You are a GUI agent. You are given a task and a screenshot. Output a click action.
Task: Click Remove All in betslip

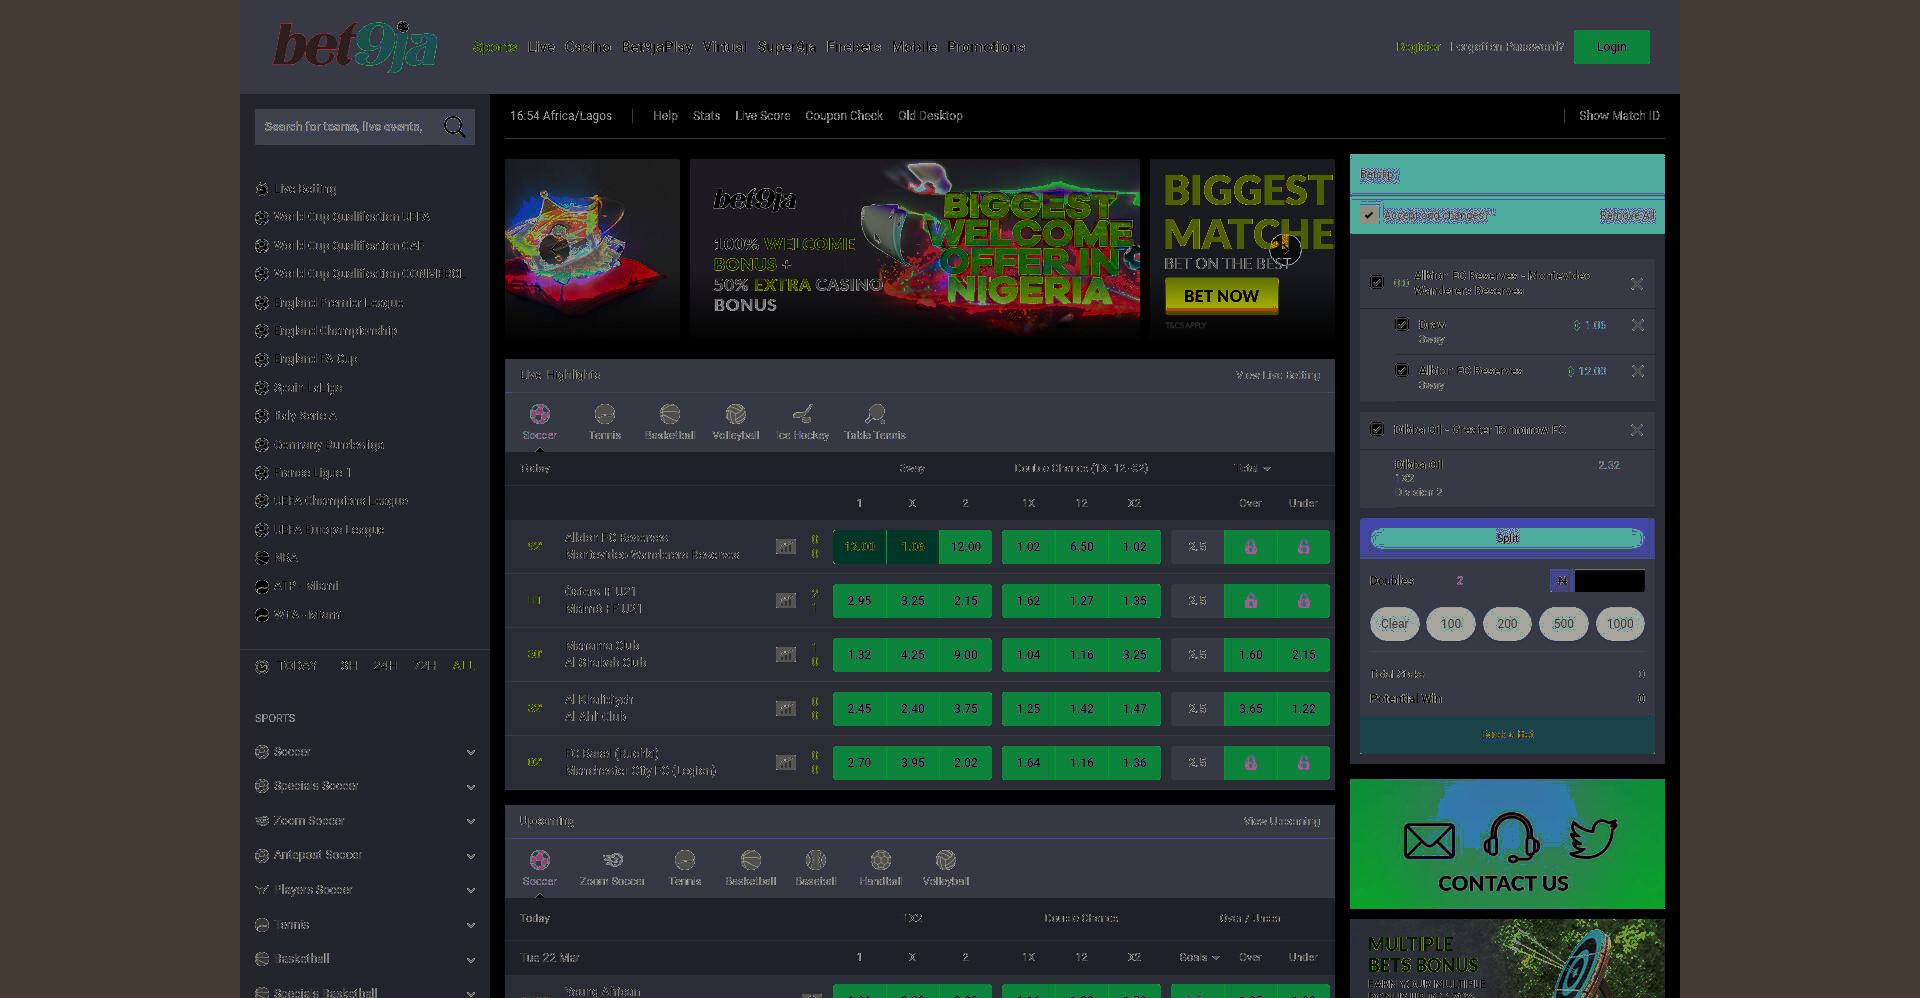[1627, 216]
